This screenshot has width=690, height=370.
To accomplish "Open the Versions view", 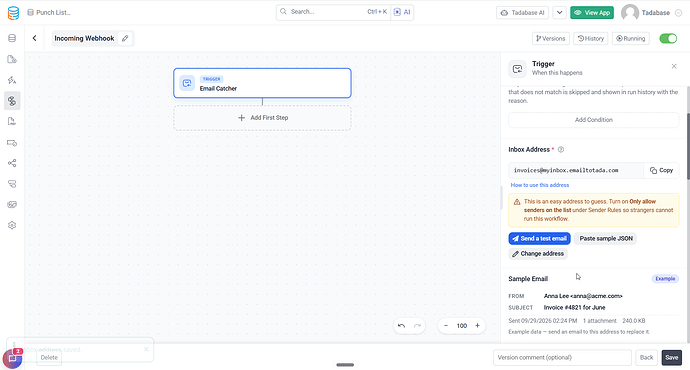I will point(551,38).
